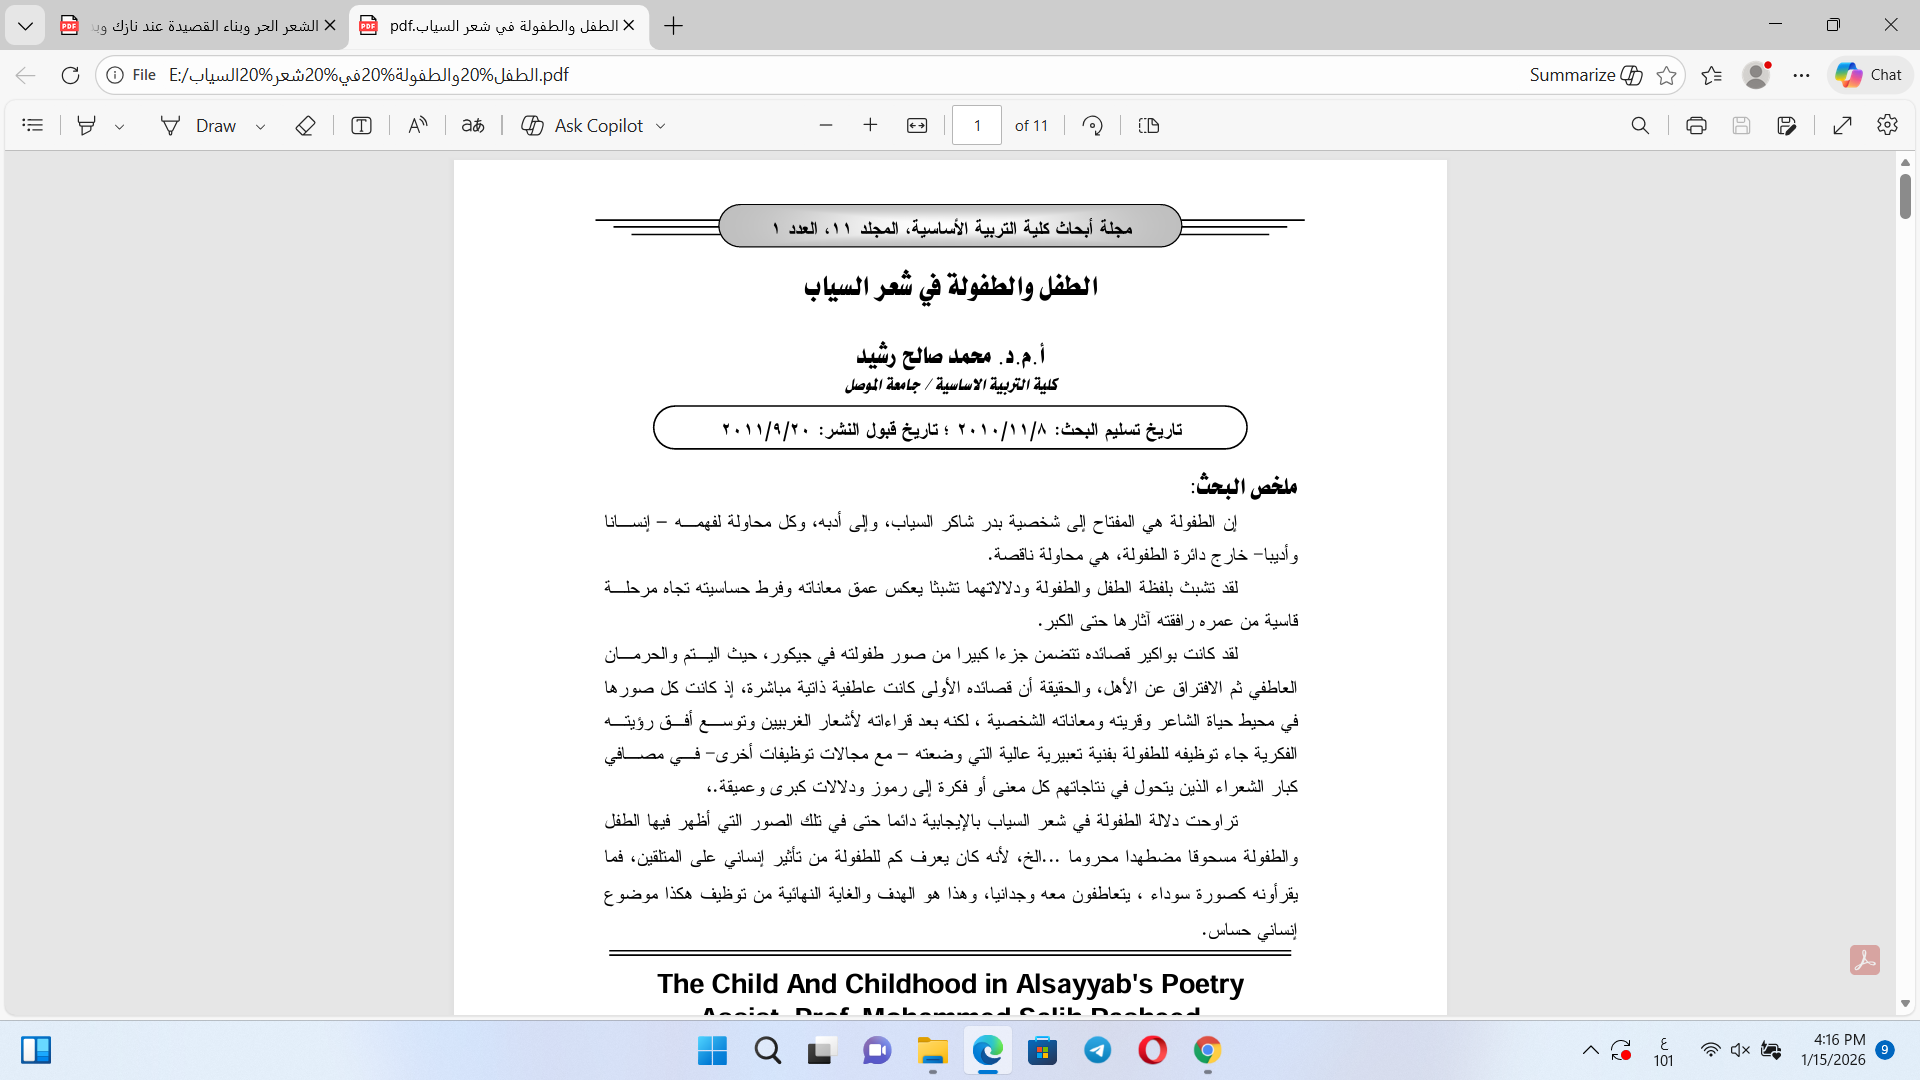
Task: Open Copilot Chat panel
Action: (1869, 75)
